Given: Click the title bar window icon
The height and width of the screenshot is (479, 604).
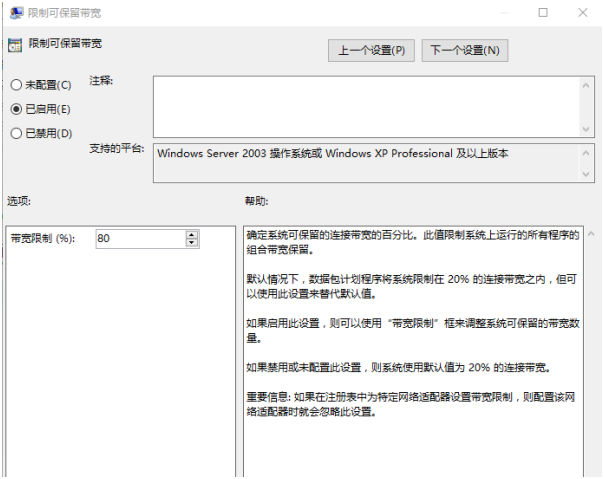Looking at the screenshot, I should point(16,13).
